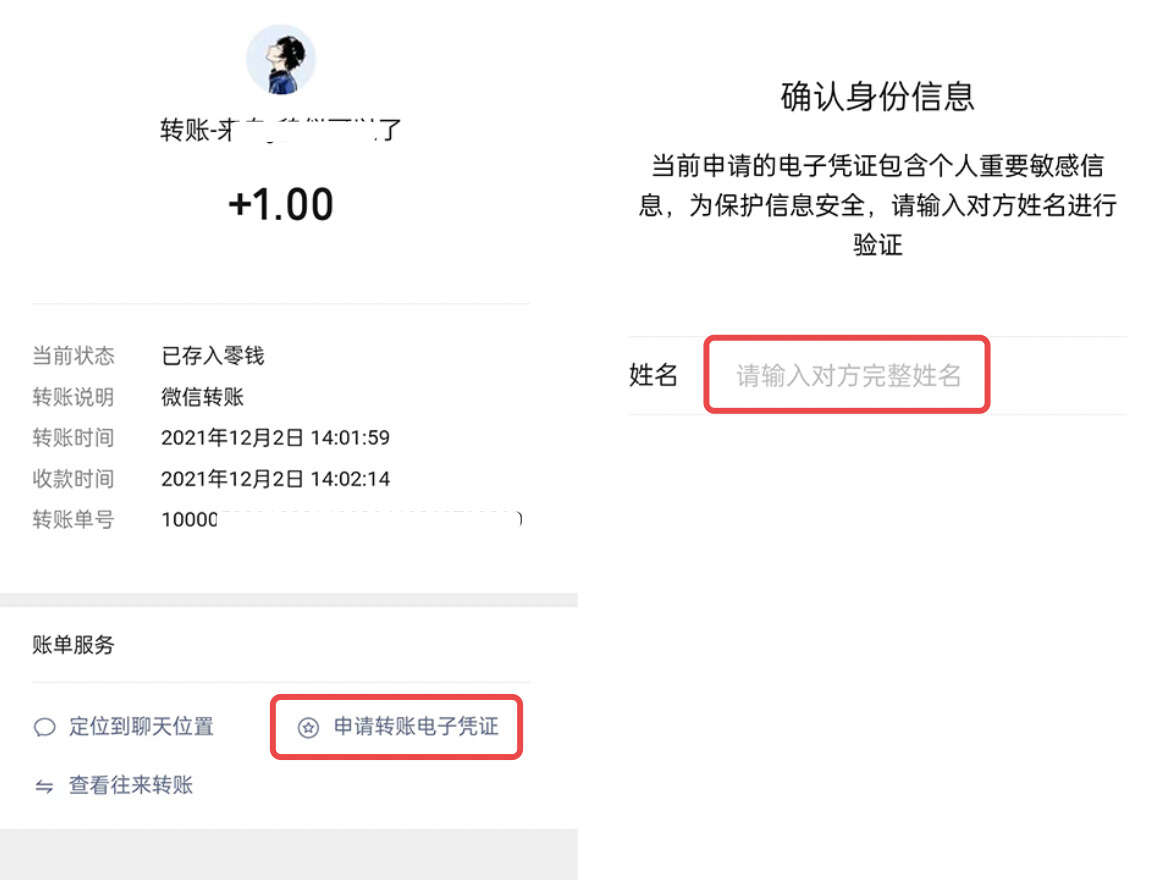
Task: Click the 确认身份信息 page title
Action: (x=877, y=97)
